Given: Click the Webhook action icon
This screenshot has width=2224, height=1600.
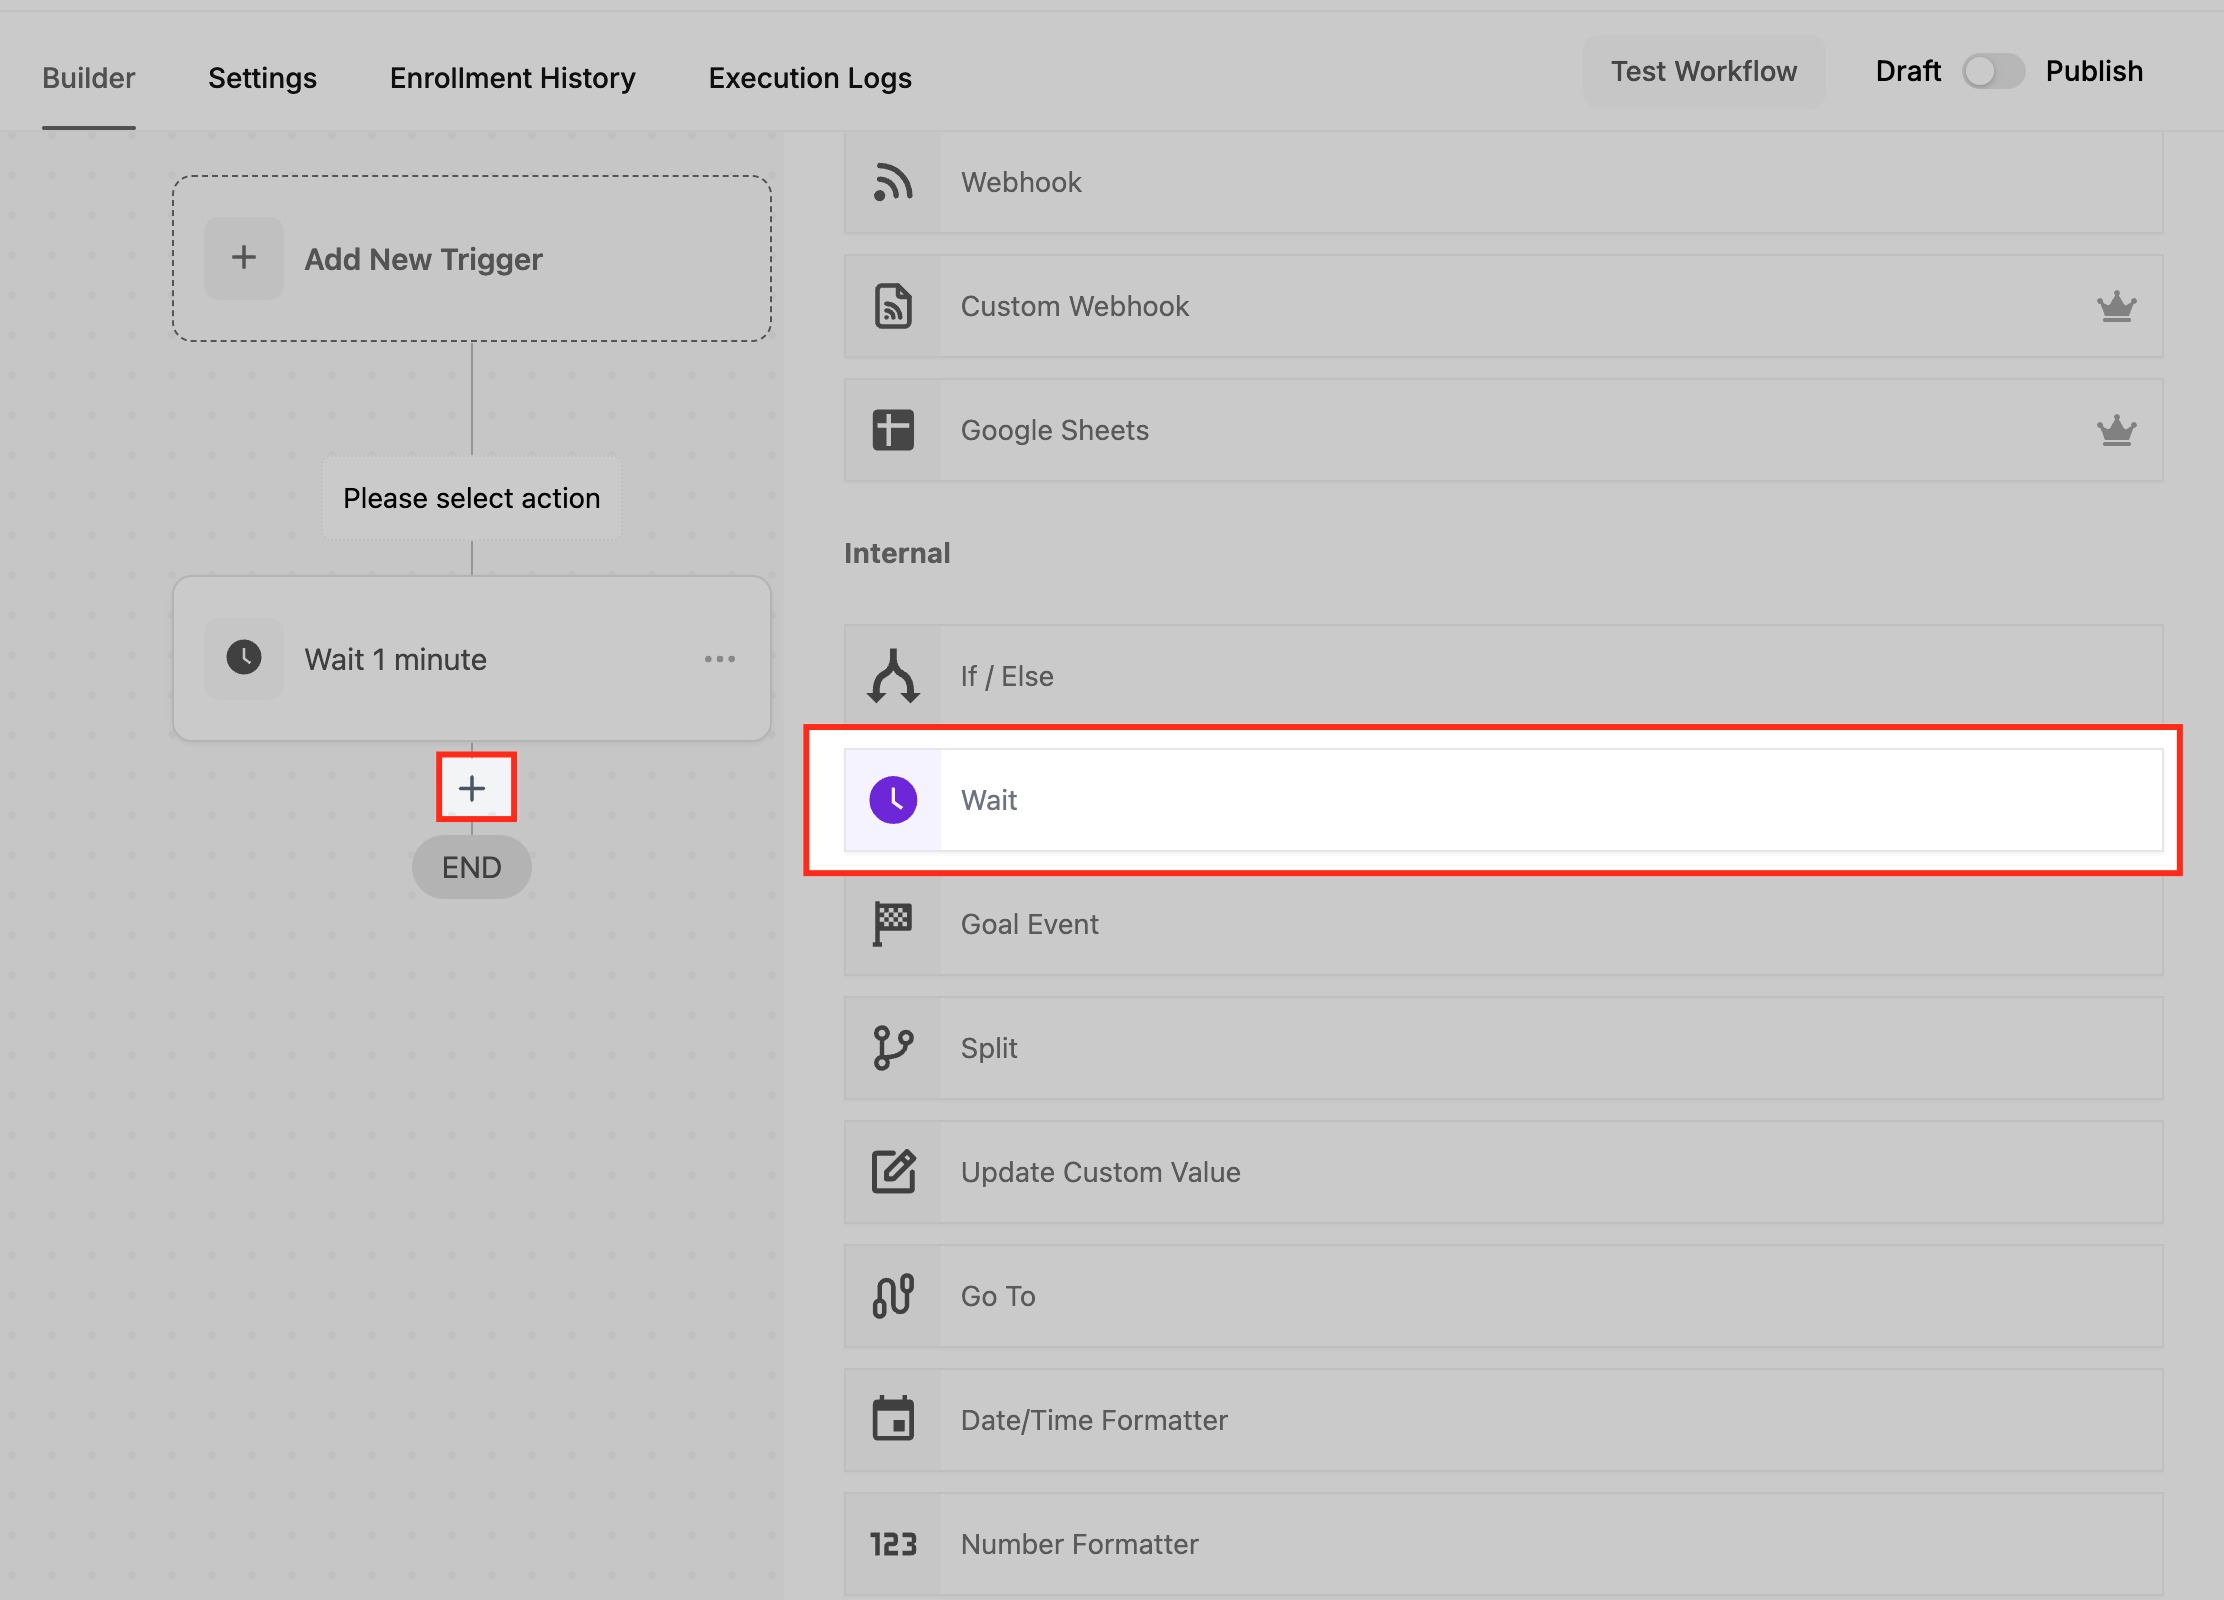Looking at the screenshot, I should coord(893,182).
